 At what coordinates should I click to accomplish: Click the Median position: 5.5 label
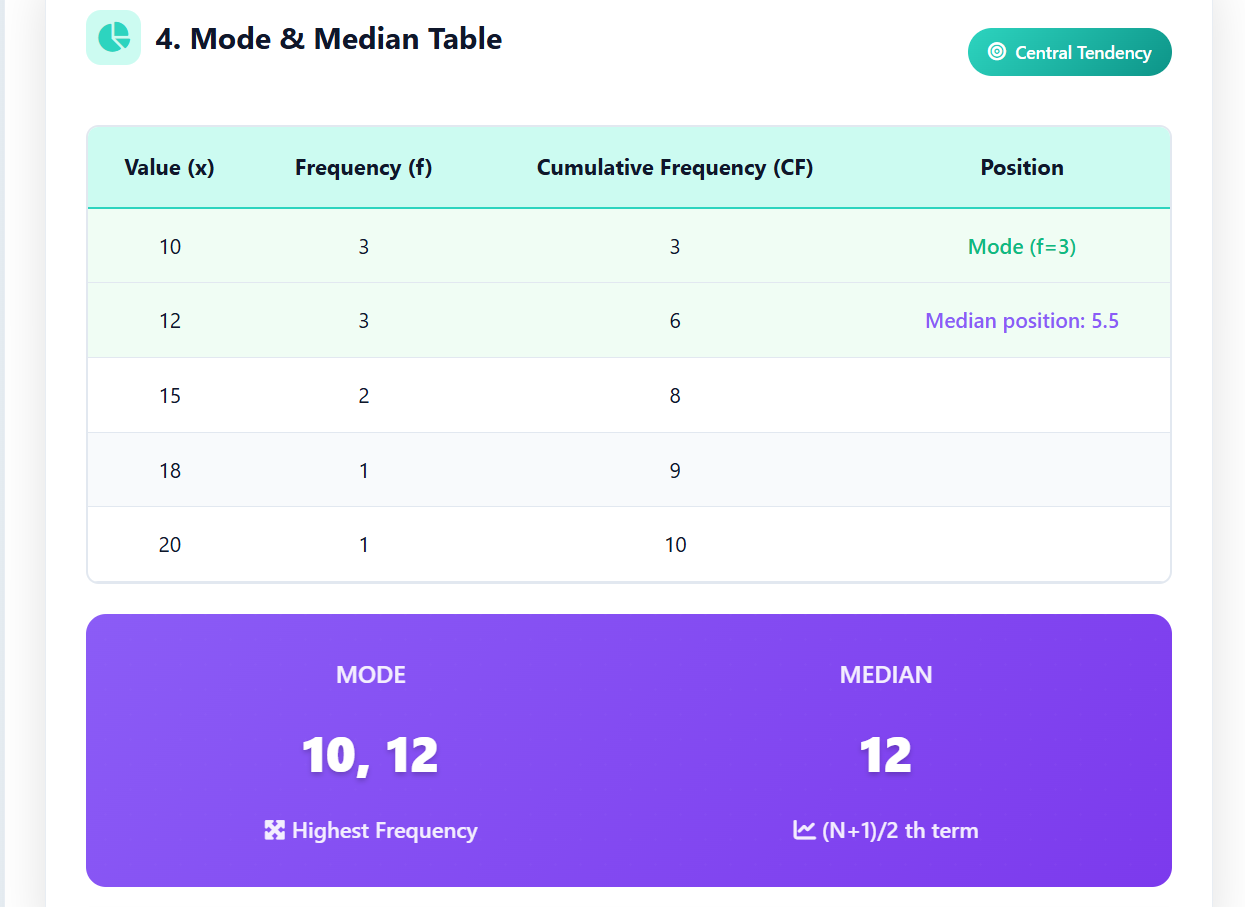(x=1021, y=320)
